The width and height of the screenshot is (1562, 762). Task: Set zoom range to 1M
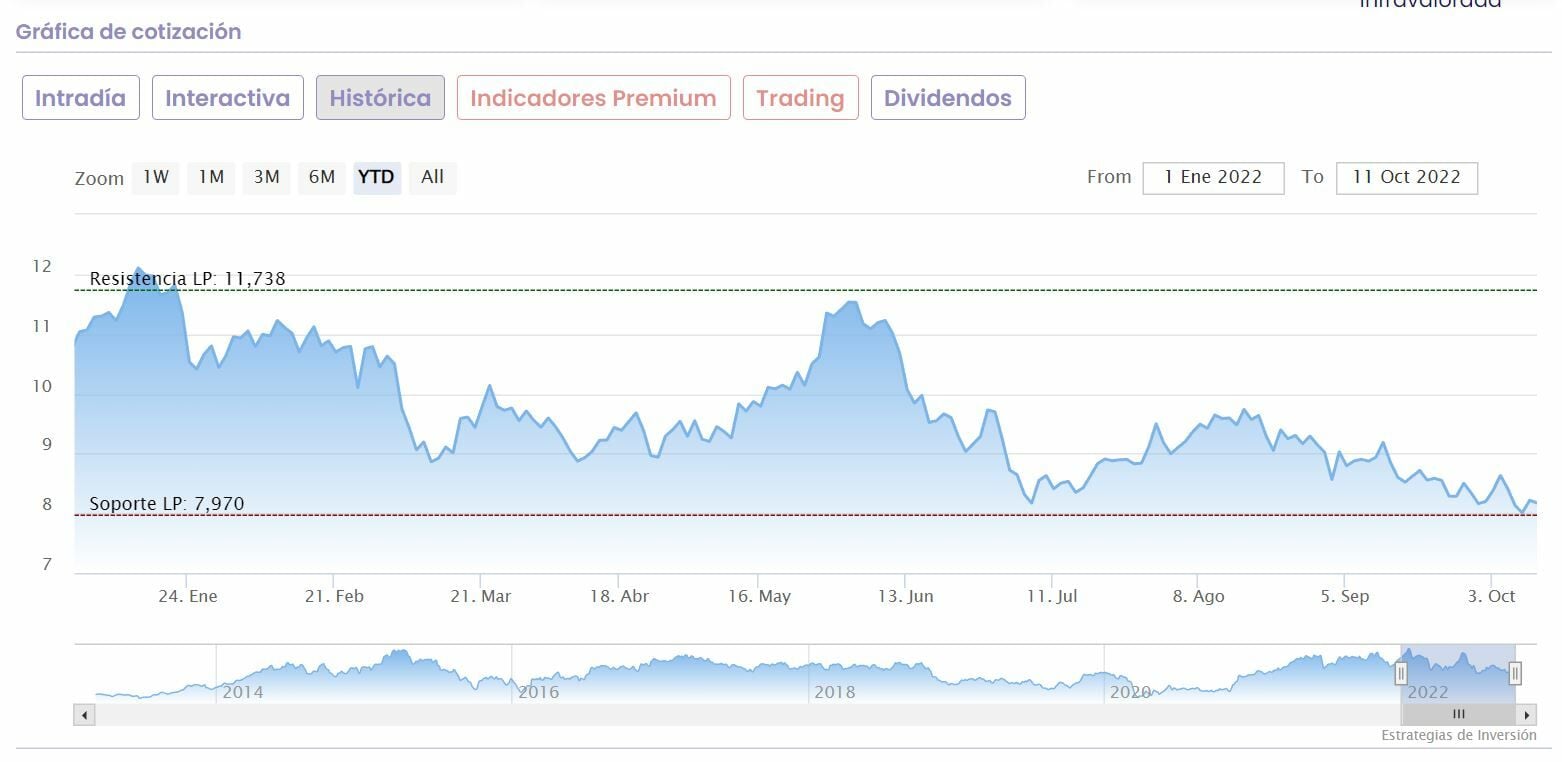click(x=211, y=177)
